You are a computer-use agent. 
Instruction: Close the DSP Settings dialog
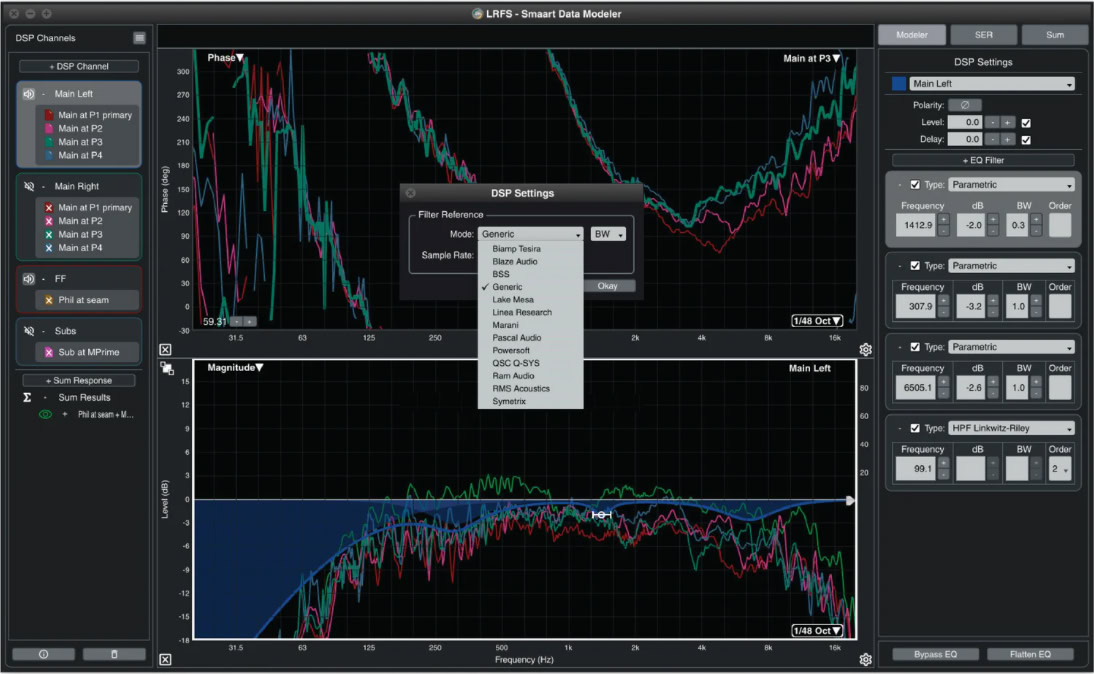[410, 193]
